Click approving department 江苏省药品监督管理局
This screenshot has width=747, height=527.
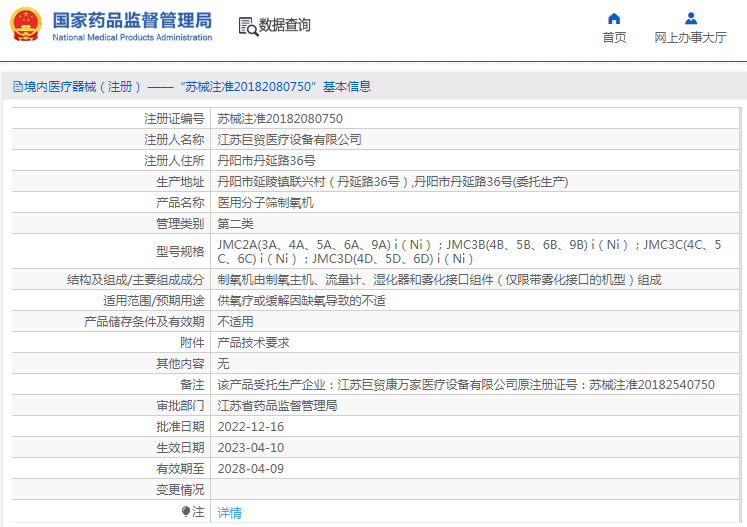277,406
